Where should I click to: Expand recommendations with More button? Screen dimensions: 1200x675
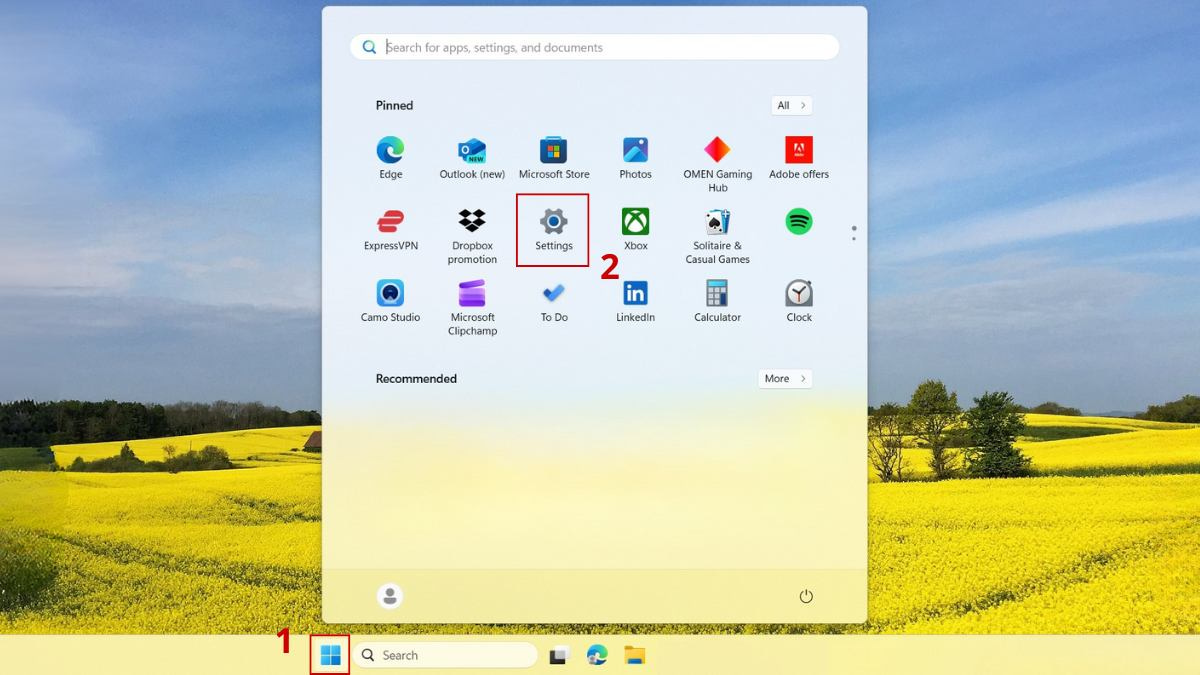tap(784, 378)
